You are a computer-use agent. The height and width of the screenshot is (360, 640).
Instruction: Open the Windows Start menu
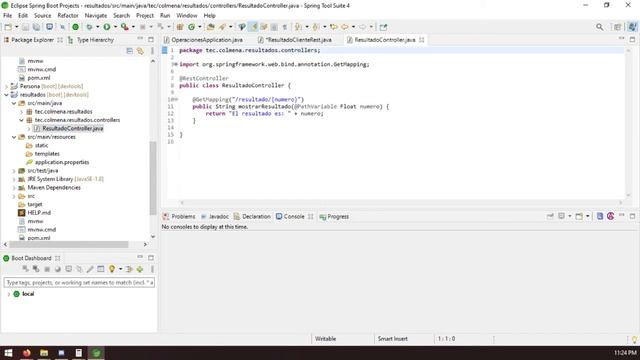[8, 353]
